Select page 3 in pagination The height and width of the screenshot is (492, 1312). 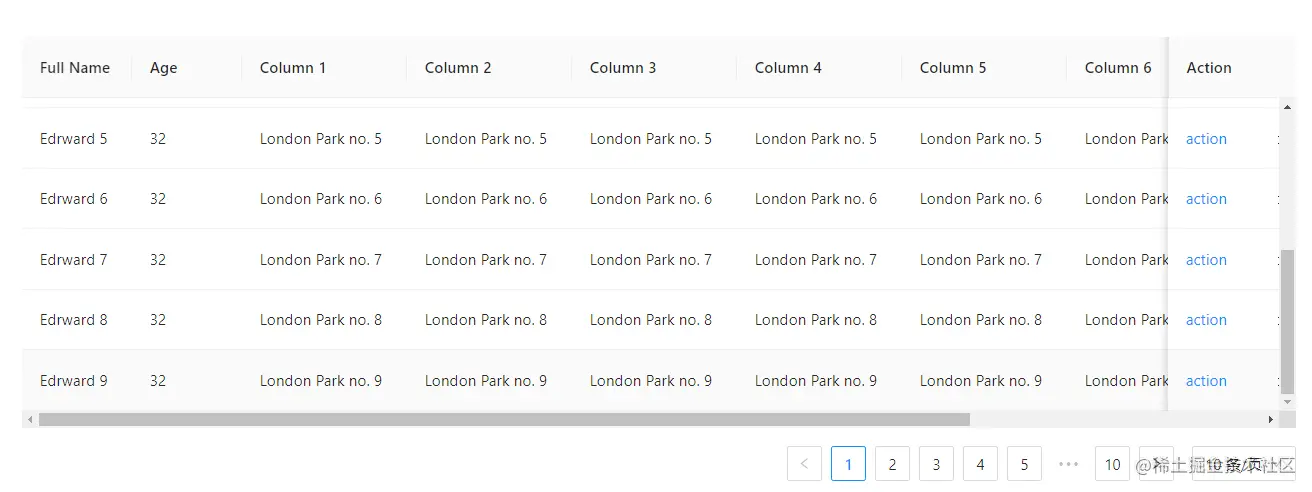[936, 464]
